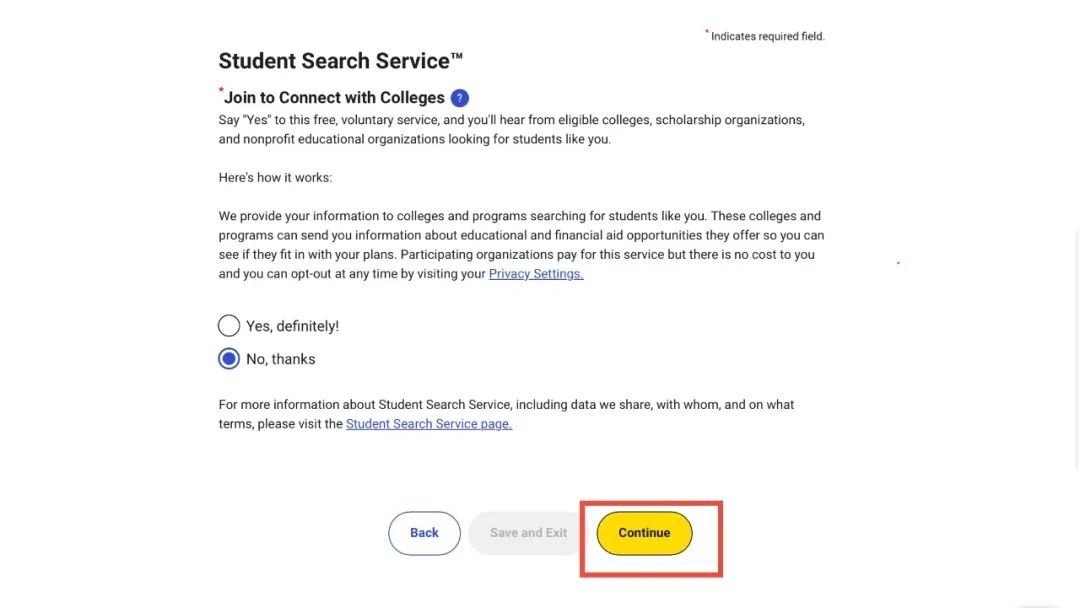Click the red asterisk before "Join to Connect"
The width and height of the screenshot is (1080, 608).
click(221, 90)
